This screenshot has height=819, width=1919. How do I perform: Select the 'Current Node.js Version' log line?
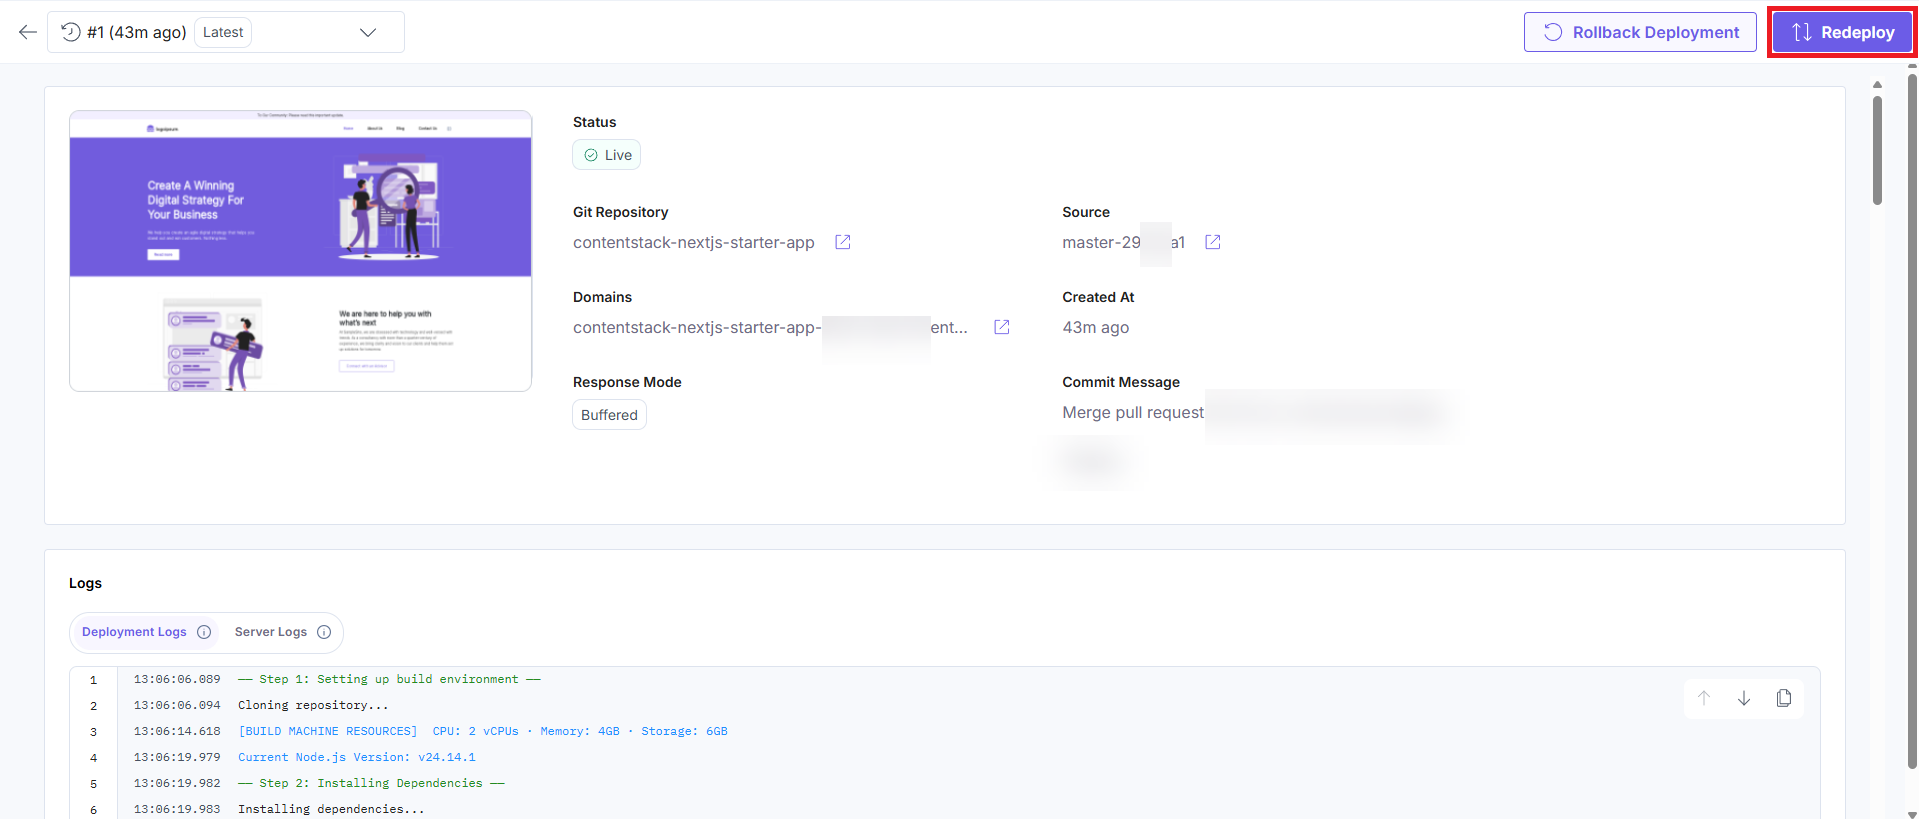tap(357, 757)
